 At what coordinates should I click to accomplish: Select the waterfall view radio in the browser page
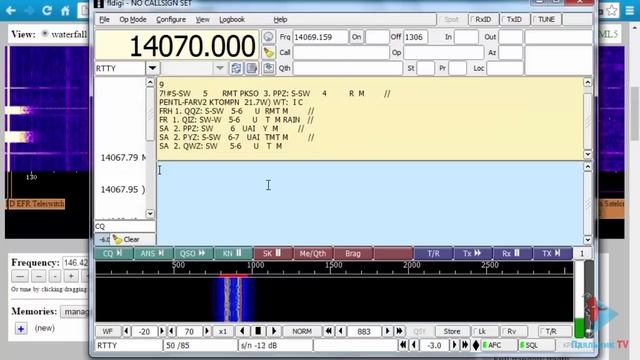45,34
